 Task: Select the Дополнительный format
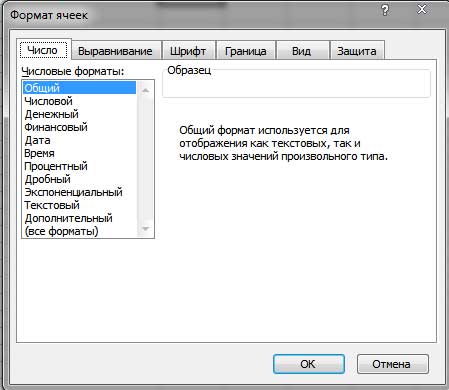pos(80,218)
